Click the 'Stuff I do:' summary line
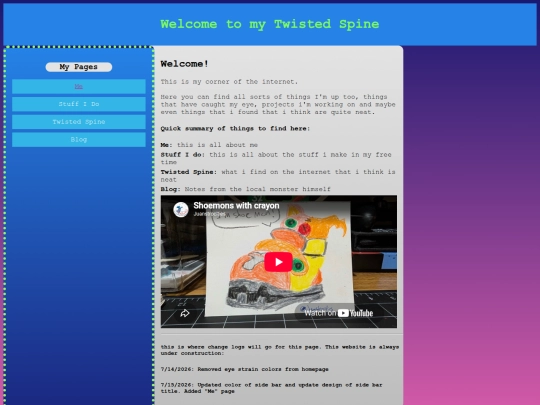 [x=276, y=158]
